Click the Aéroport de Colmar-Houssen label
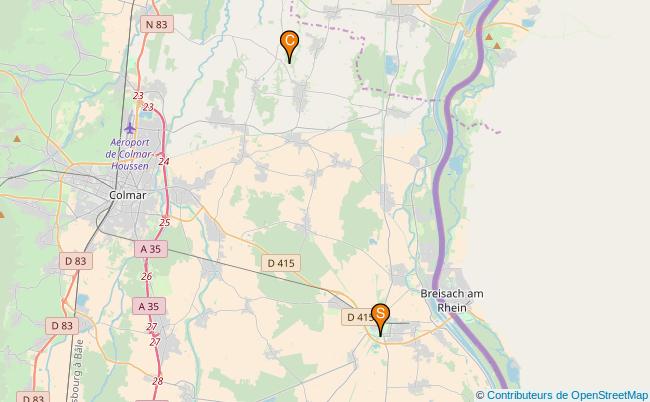 129,154
